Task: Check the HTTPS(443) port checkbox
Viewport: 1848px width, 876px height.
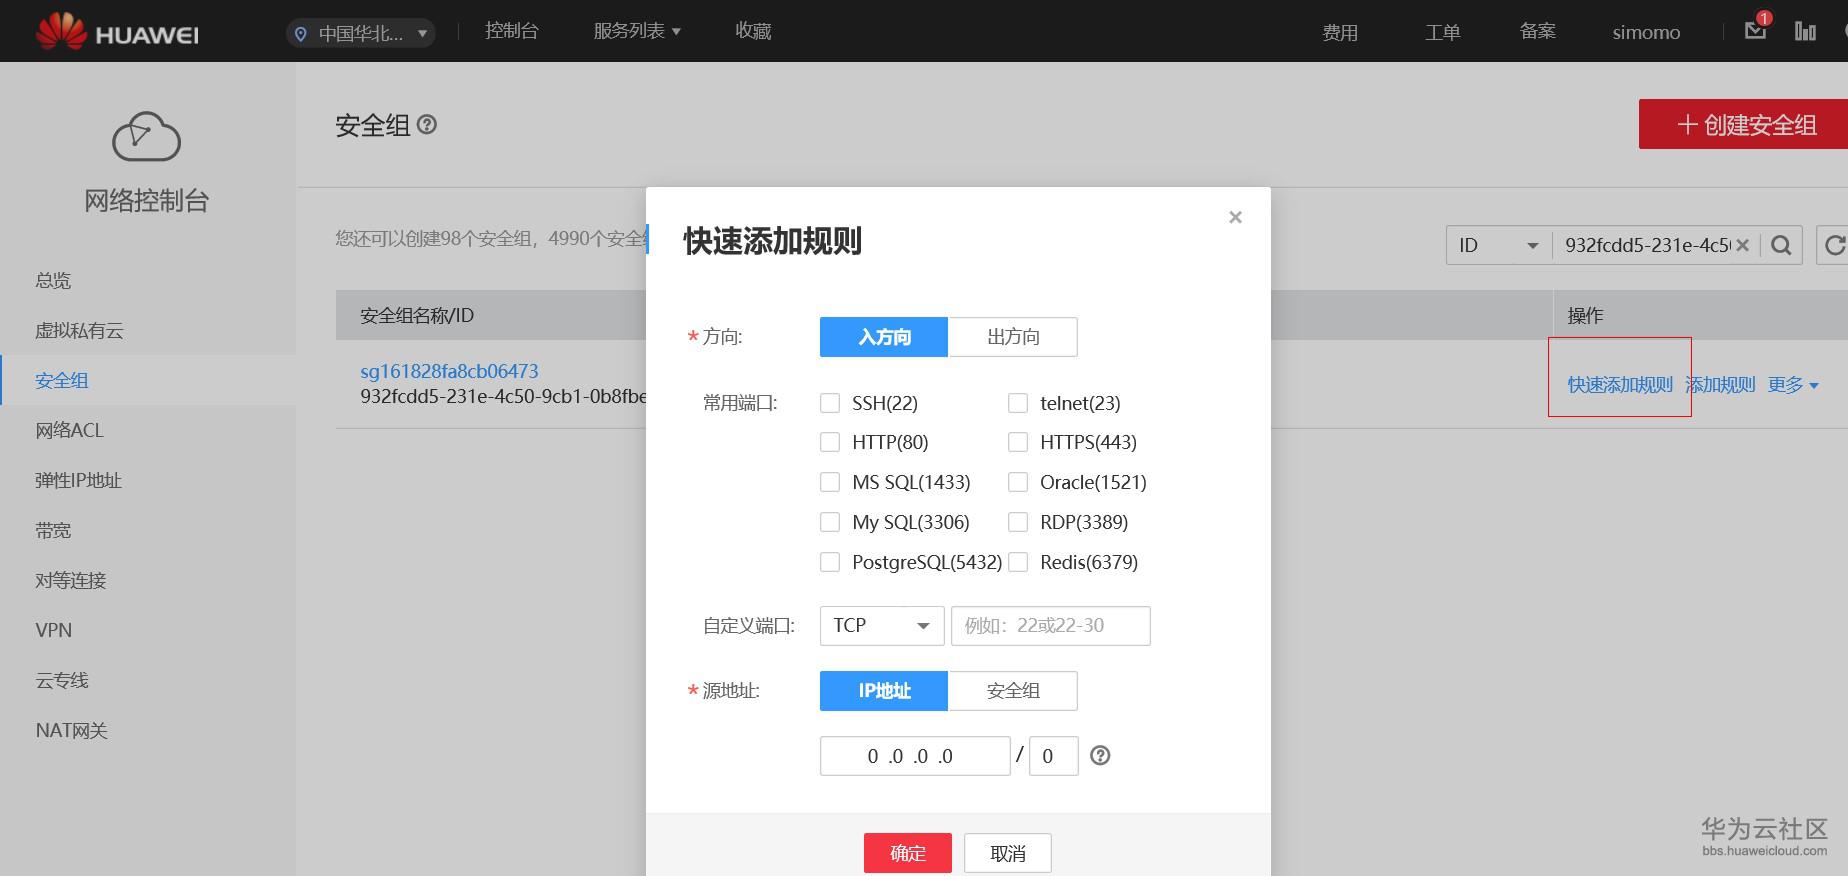Action: click(x=1018, y=442)
